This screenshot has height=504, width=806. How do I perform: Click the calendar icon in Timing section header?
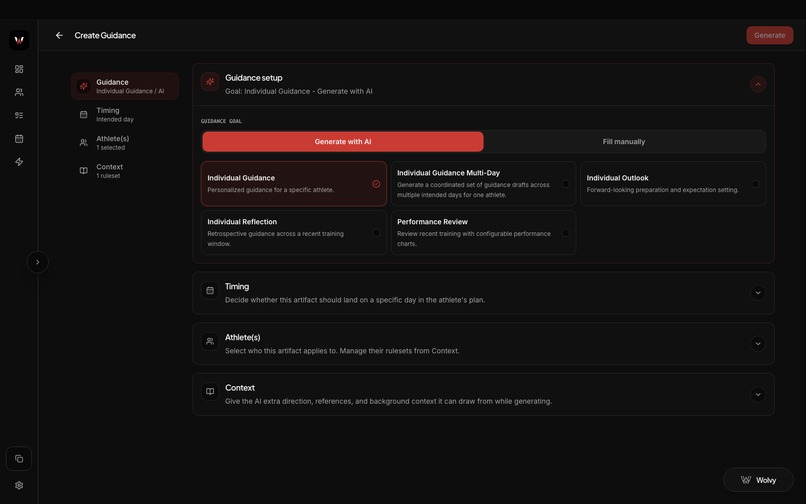point(210,291)
